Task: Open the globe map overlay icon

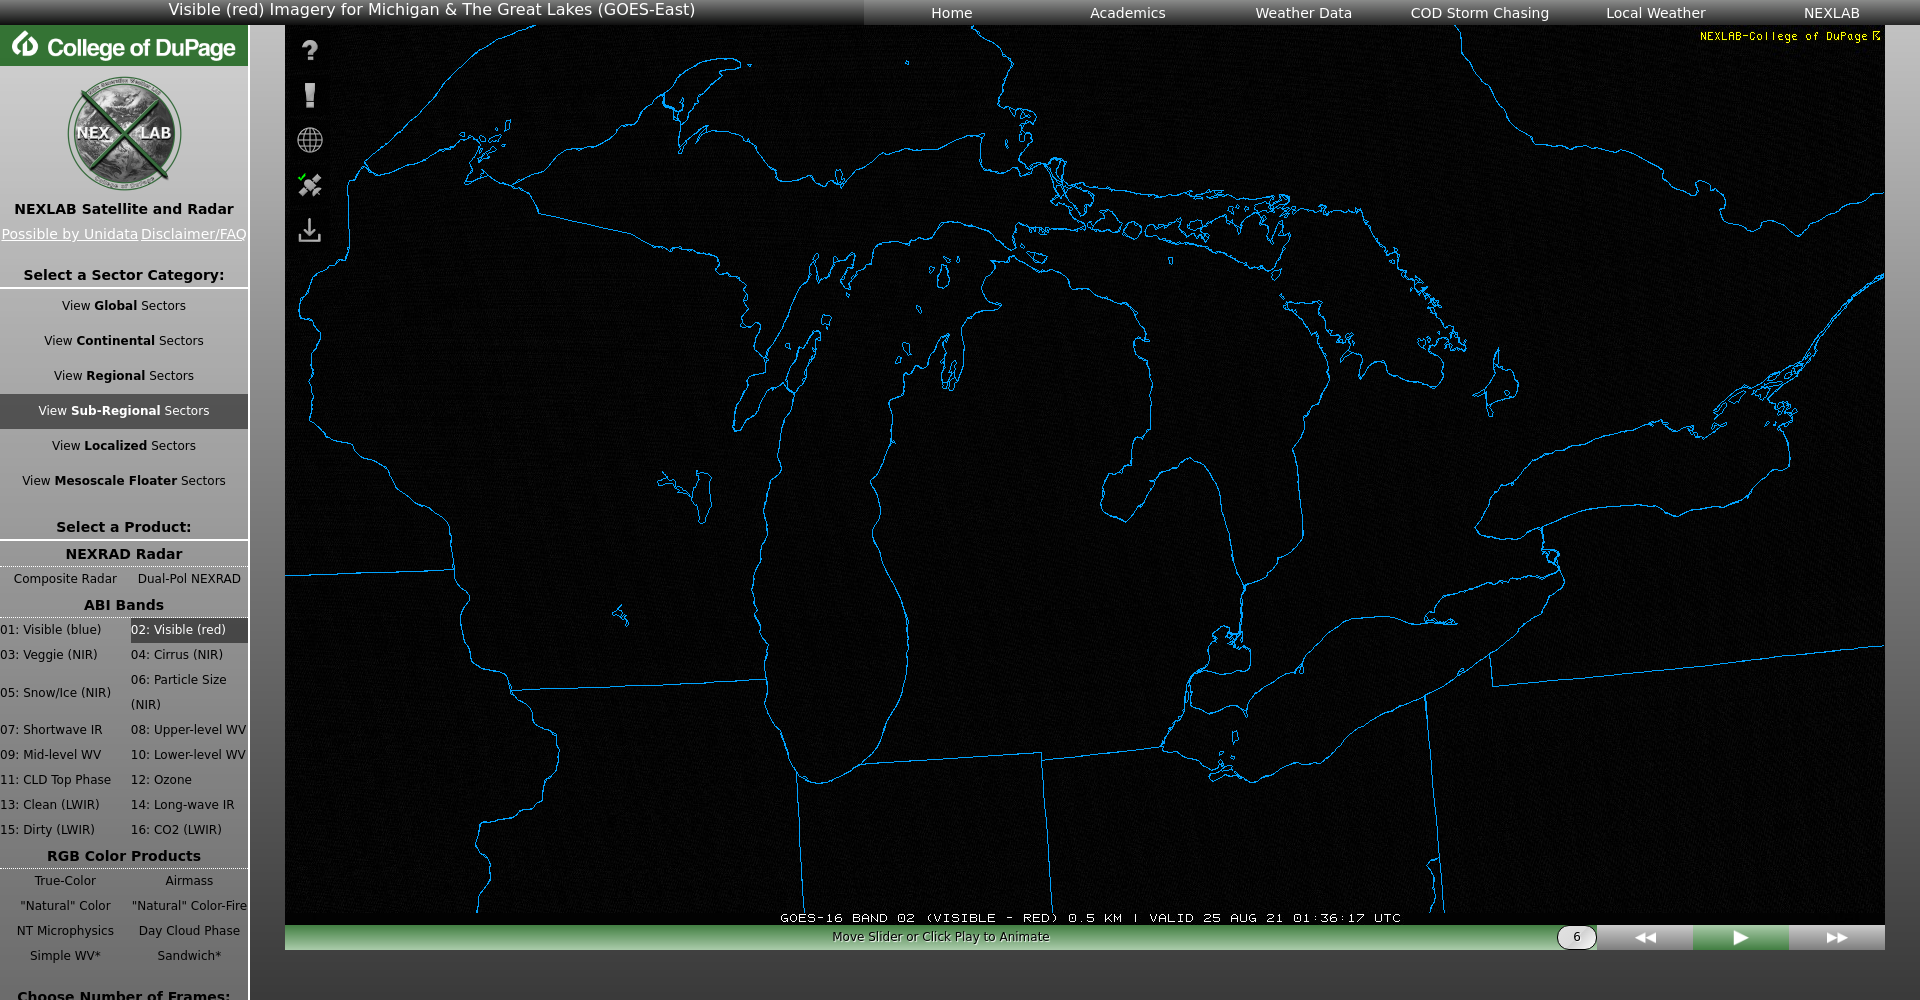Action: pos(310,140)
